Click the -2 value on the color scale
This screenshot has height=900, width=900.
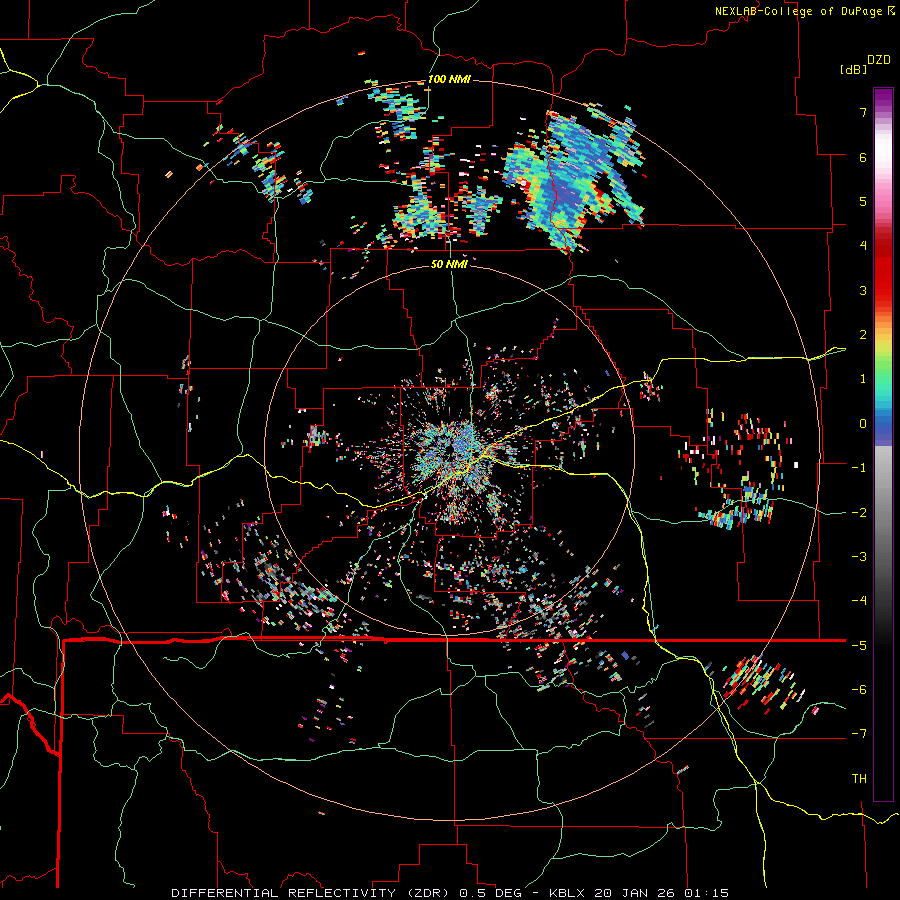coord(859,512)
